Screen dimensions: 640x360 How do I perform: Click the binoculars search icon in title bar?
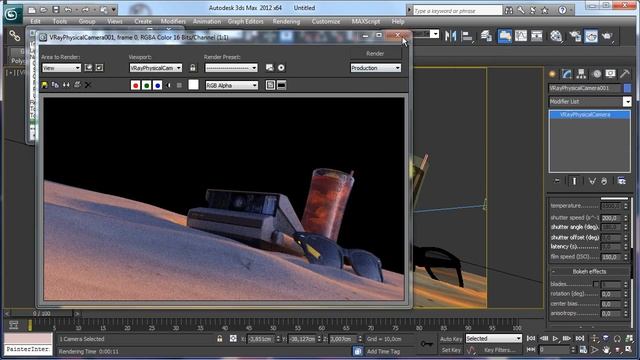pos(509,10)
